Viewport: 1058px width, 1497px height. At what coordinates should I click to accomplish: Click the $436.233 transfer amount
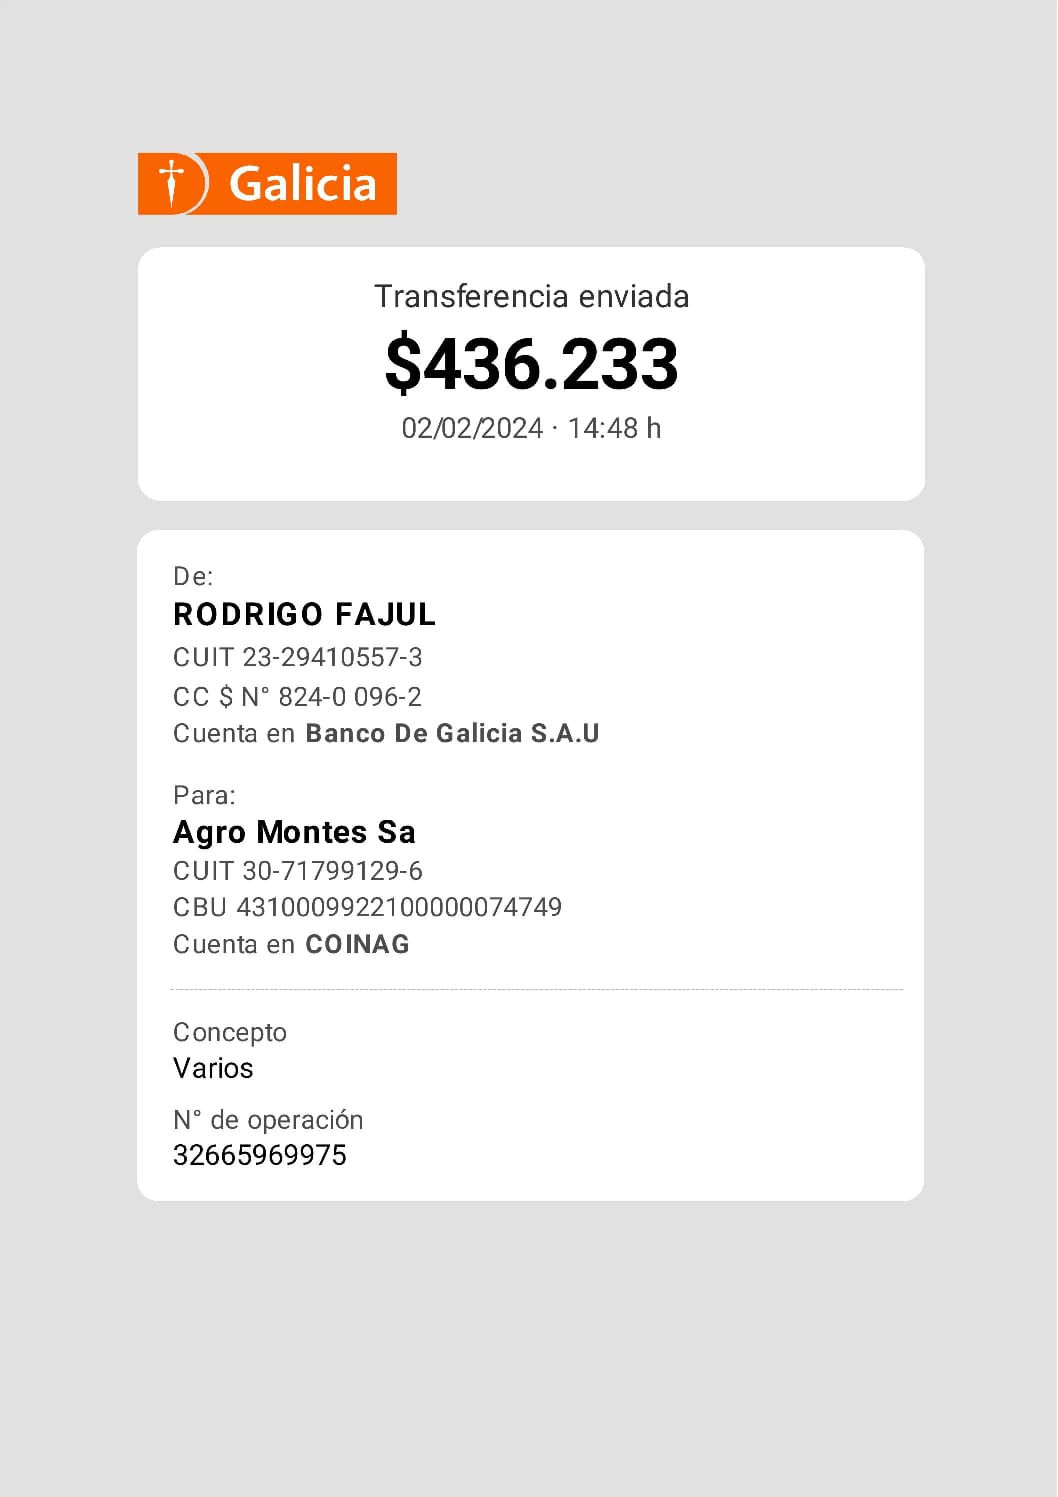coord(531,364)
